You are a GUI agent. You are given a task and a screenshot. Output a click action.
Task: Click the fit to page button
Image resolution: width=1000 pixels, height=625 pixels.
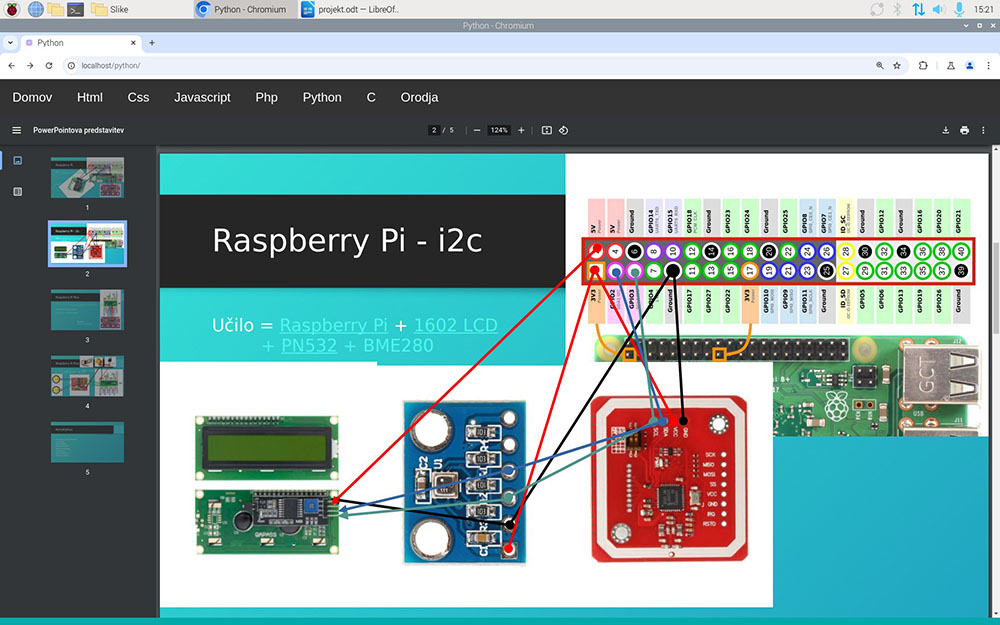(x=547, y=130)
